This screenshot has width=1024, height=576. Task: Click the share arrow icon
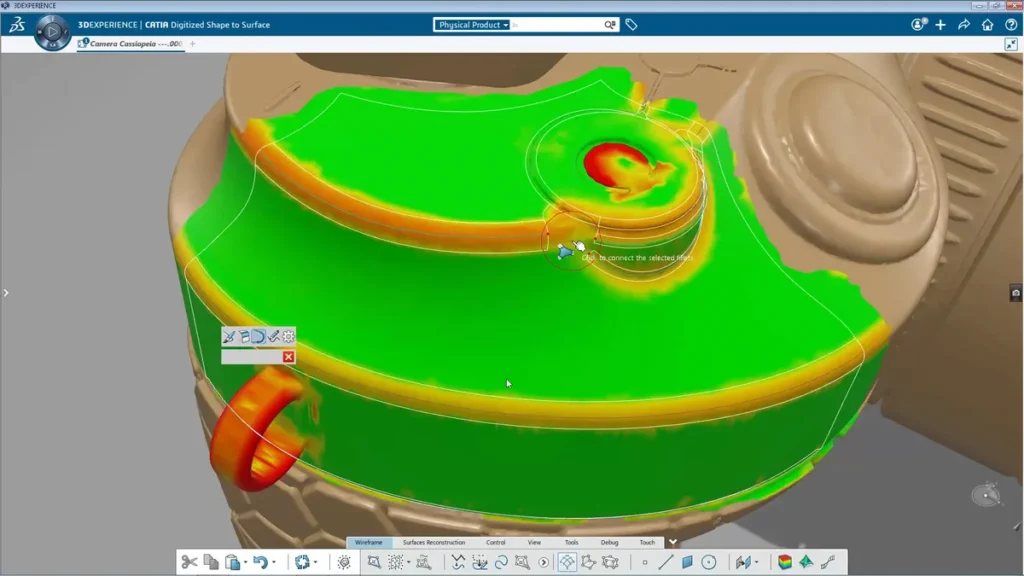pos(964,25)
